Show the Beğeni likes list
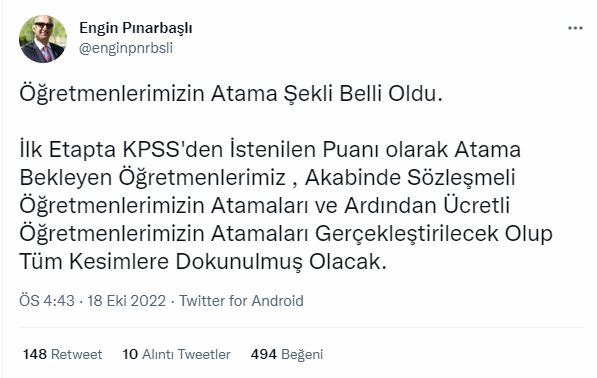Viewport: 597px width, 378px height. [302, 354]
